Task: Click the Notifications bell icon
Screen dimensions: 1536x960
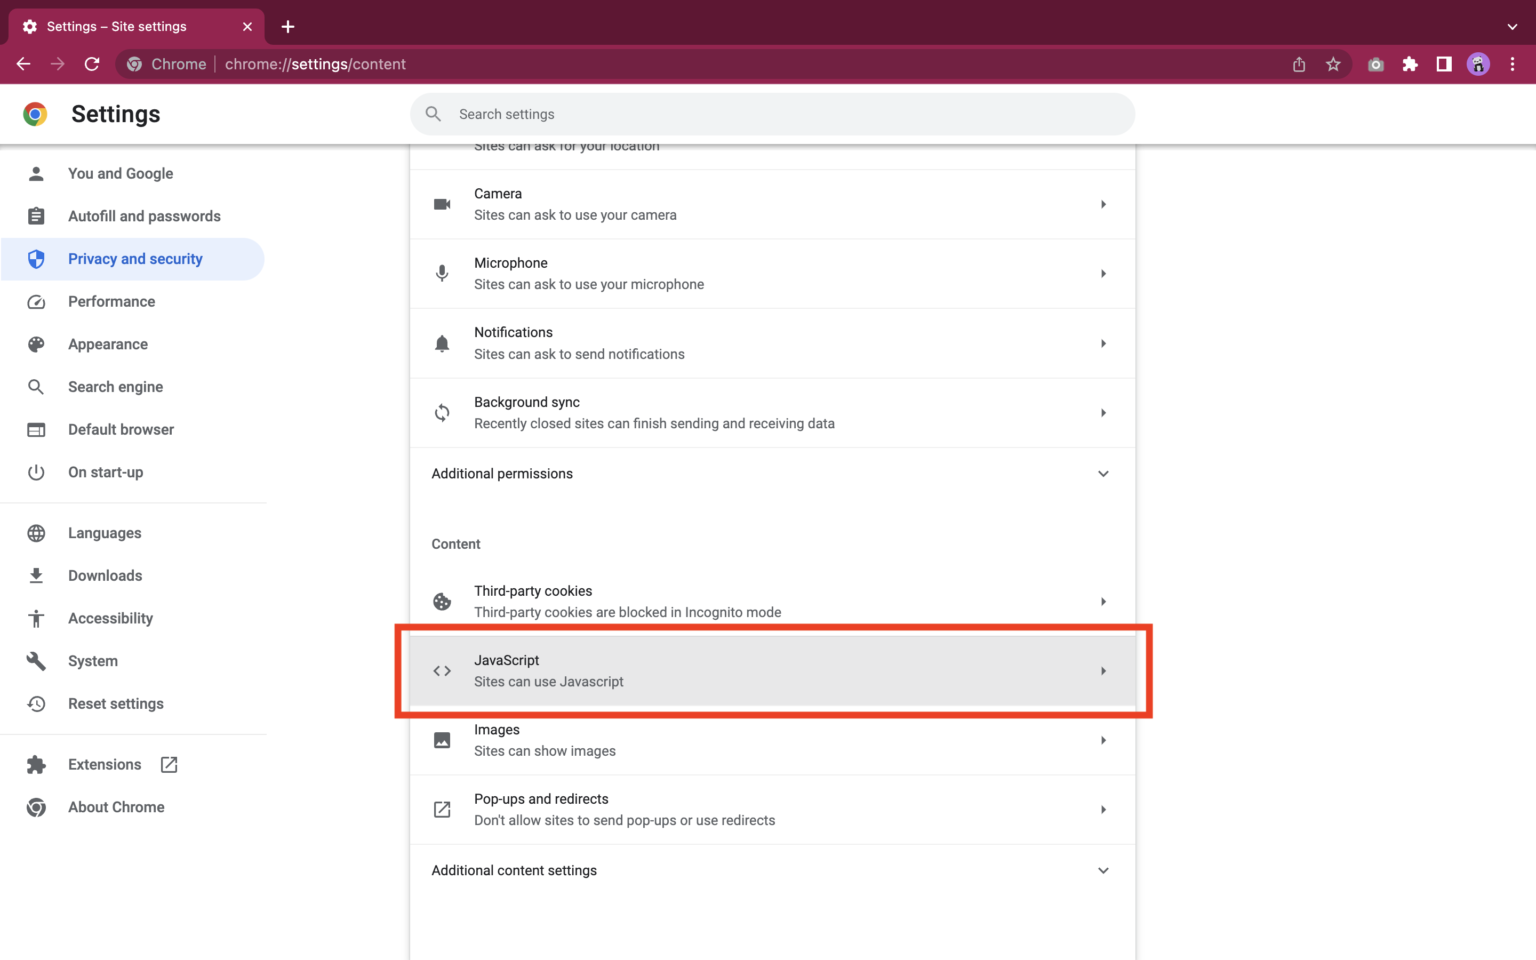Action: [x=442, y=343]
